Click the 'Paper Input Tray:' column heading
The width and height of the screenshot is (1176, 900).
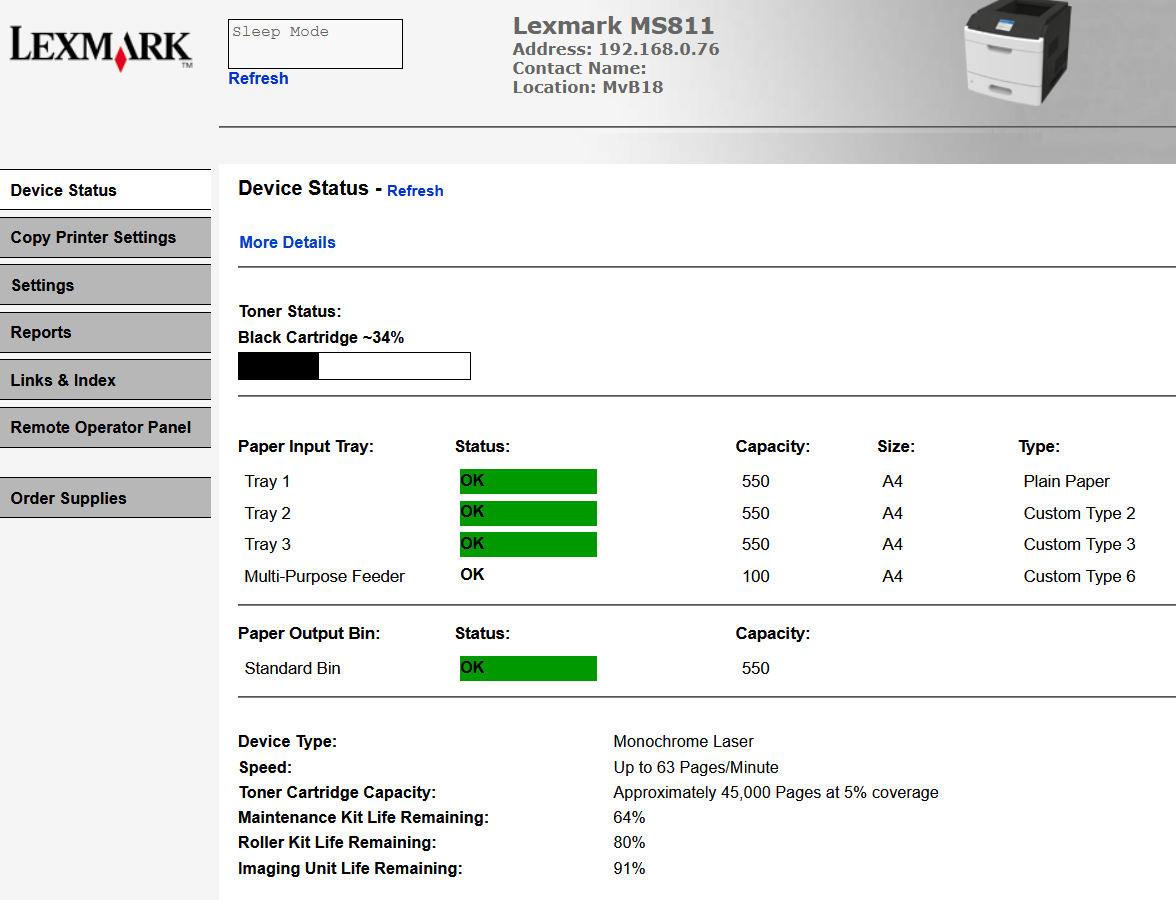(306, 446)
